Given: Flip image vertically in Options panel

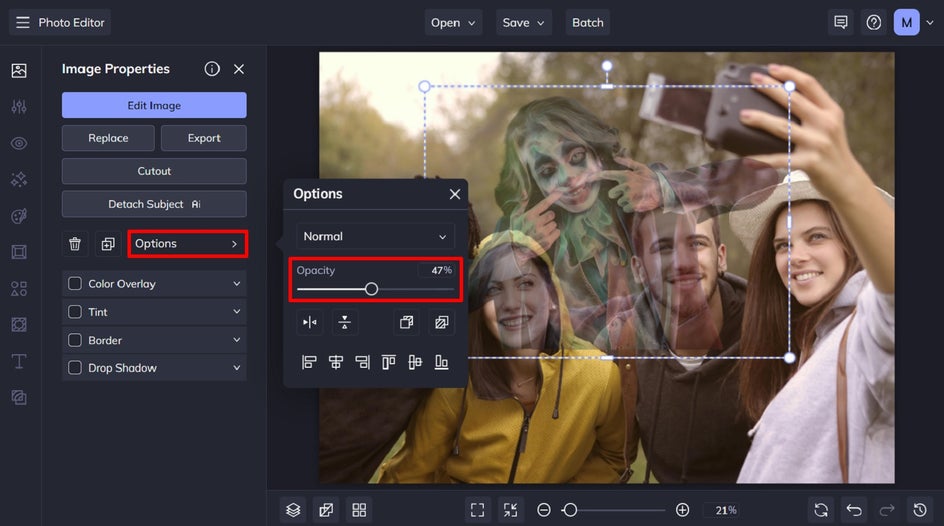Looking at the screenshot, I should pyautogui.click(x=344, y=322).
